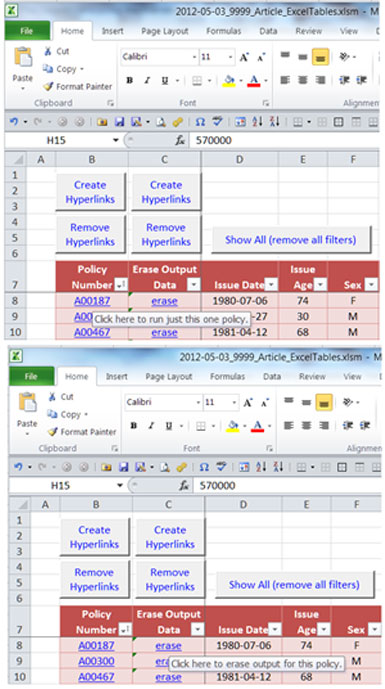
Task: Click Format Painter in the bottom window
Action: point(82,432)
